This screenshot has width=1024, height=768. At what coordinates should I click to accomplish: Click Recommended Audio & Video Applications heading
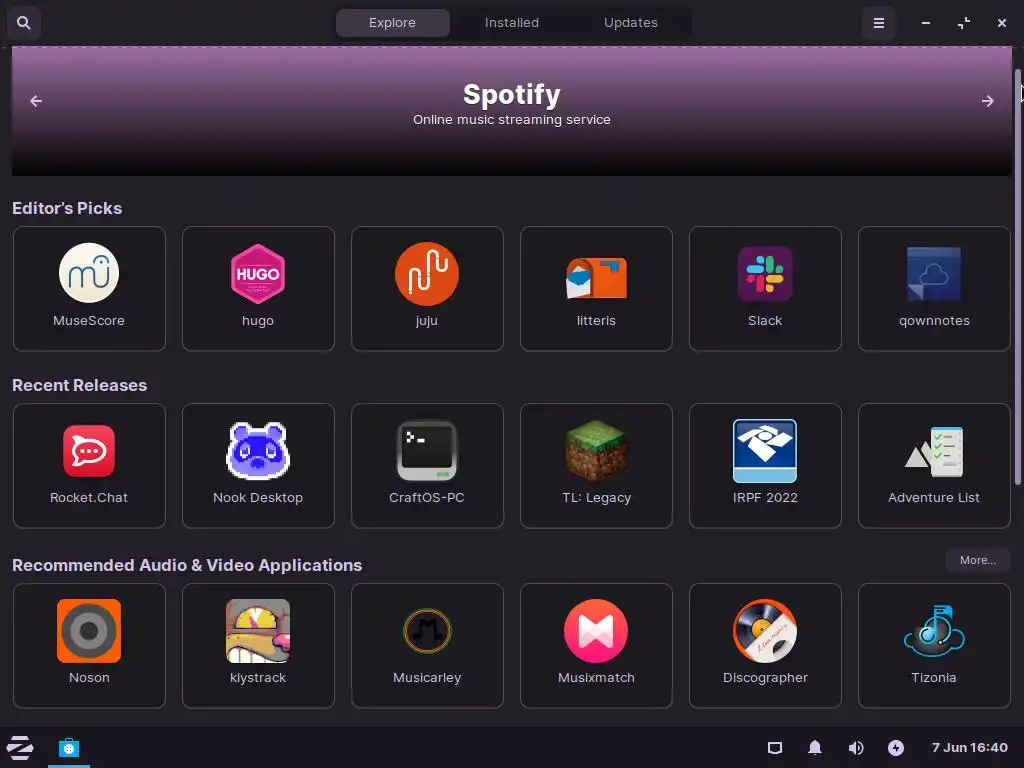point(187,565)
